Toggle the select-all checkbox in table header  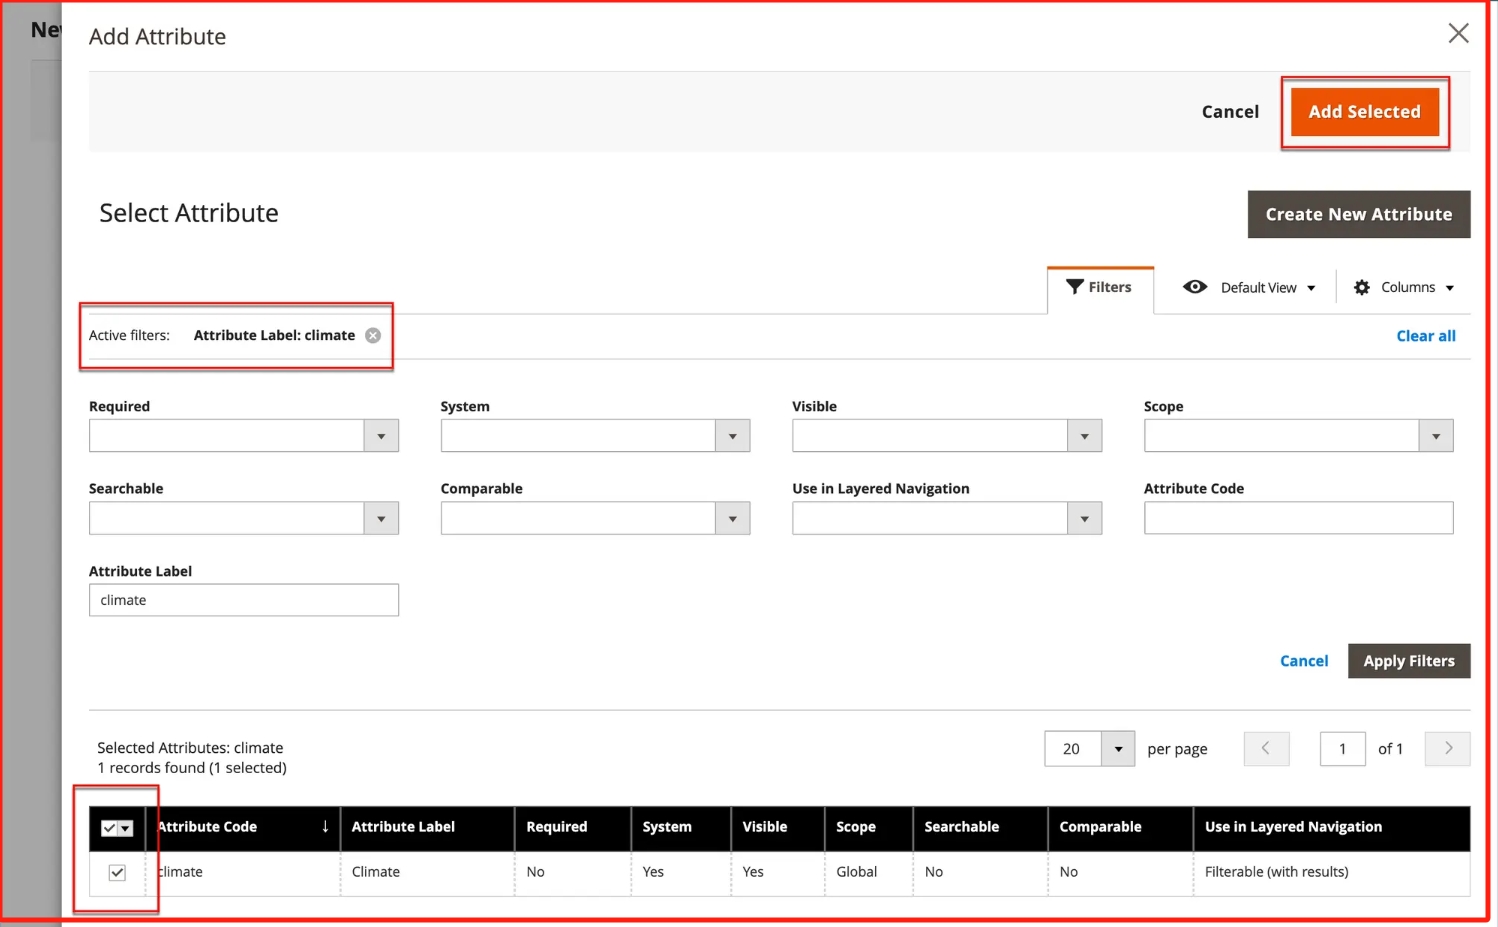click(x=110, y=828)
